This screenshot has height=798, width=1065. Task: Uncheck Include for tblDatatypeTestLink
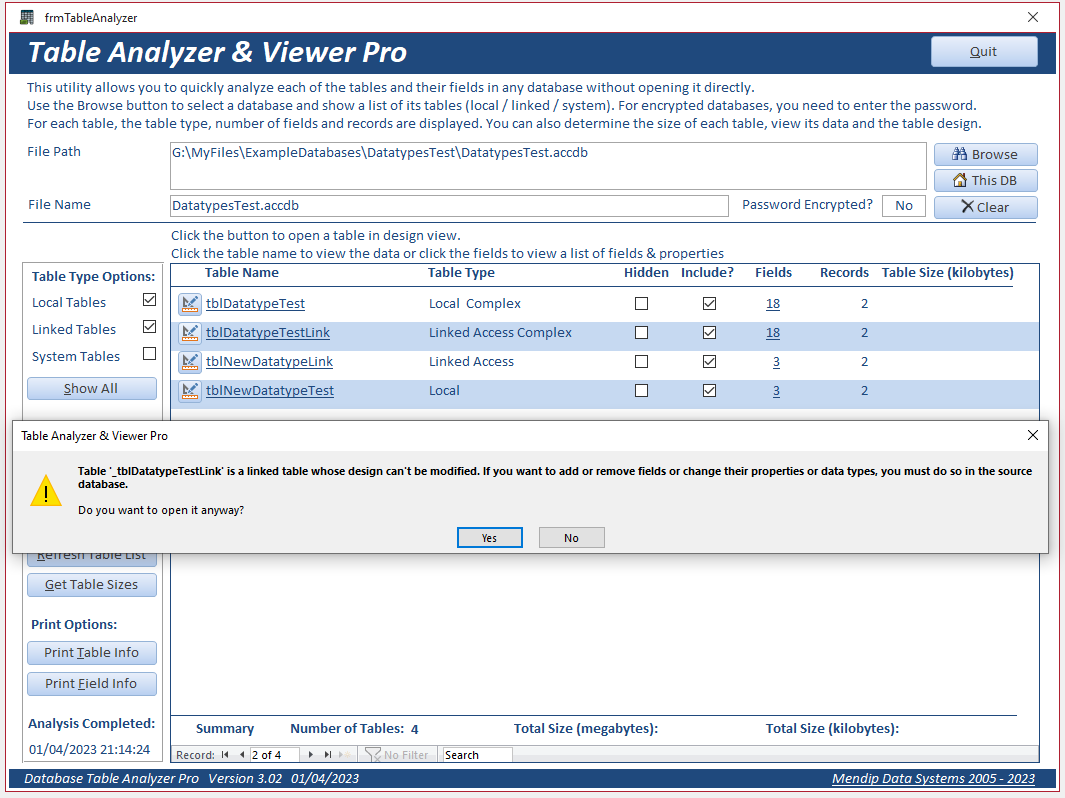click(x=709, y=333)
